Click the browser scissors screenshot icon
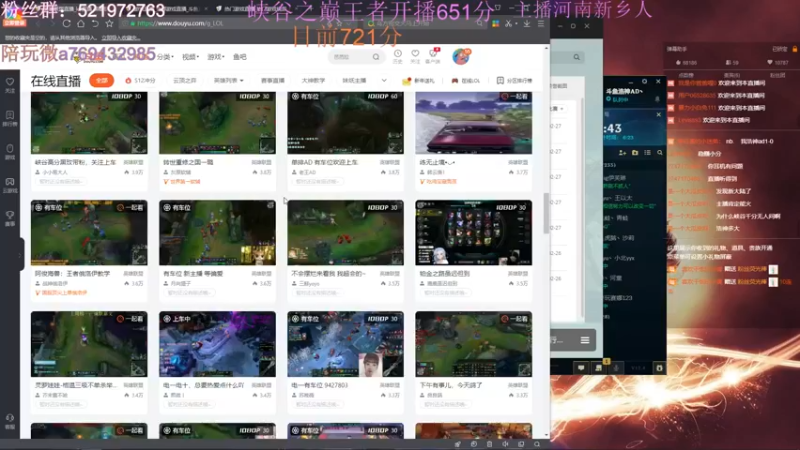The width and height of the screenshot is (800, 450). 509,23
